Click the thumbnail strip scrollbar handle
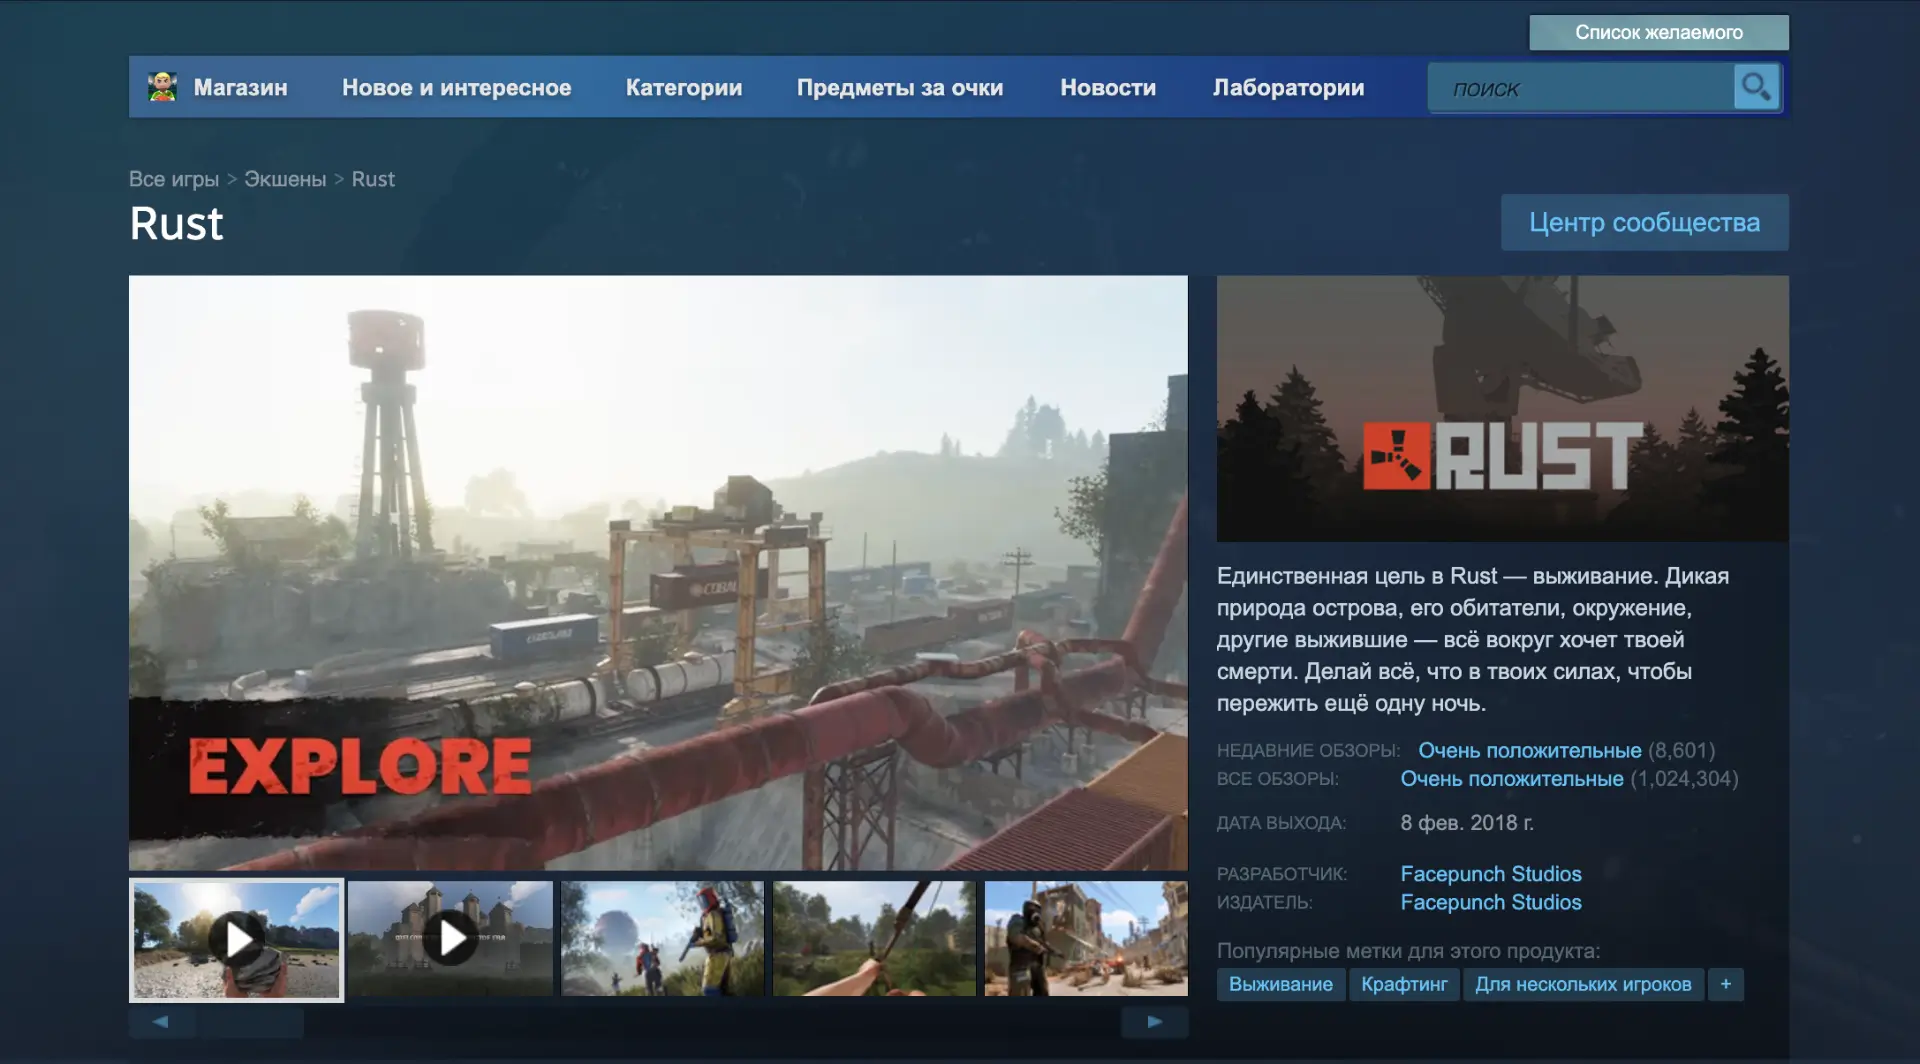1920x1064 pixels. (250, 1022)
